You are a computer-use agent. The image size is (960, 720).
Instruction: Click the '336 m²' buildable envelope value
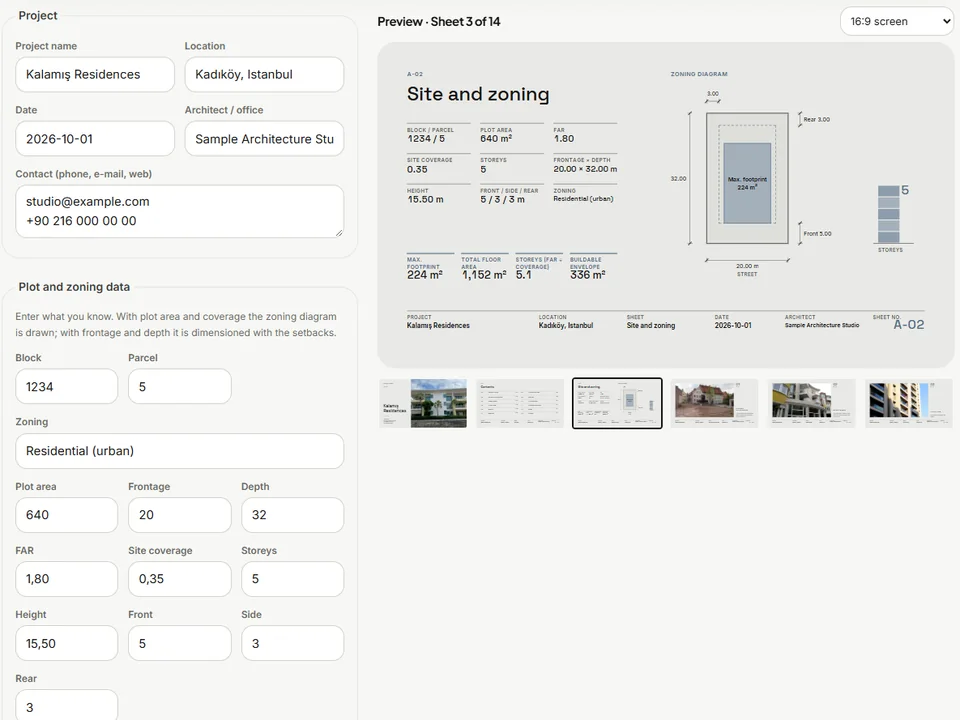pos(588,276)
